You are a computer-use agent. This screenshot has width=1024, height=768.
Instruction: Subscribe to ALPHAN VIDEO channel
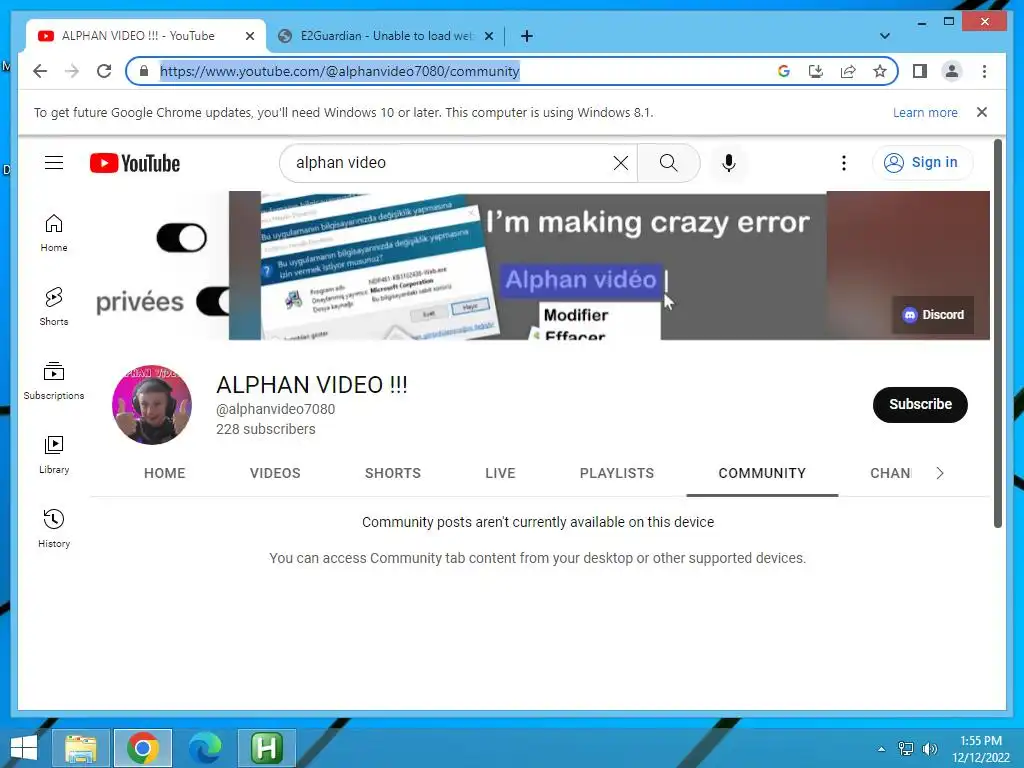[x=920, y=404]
